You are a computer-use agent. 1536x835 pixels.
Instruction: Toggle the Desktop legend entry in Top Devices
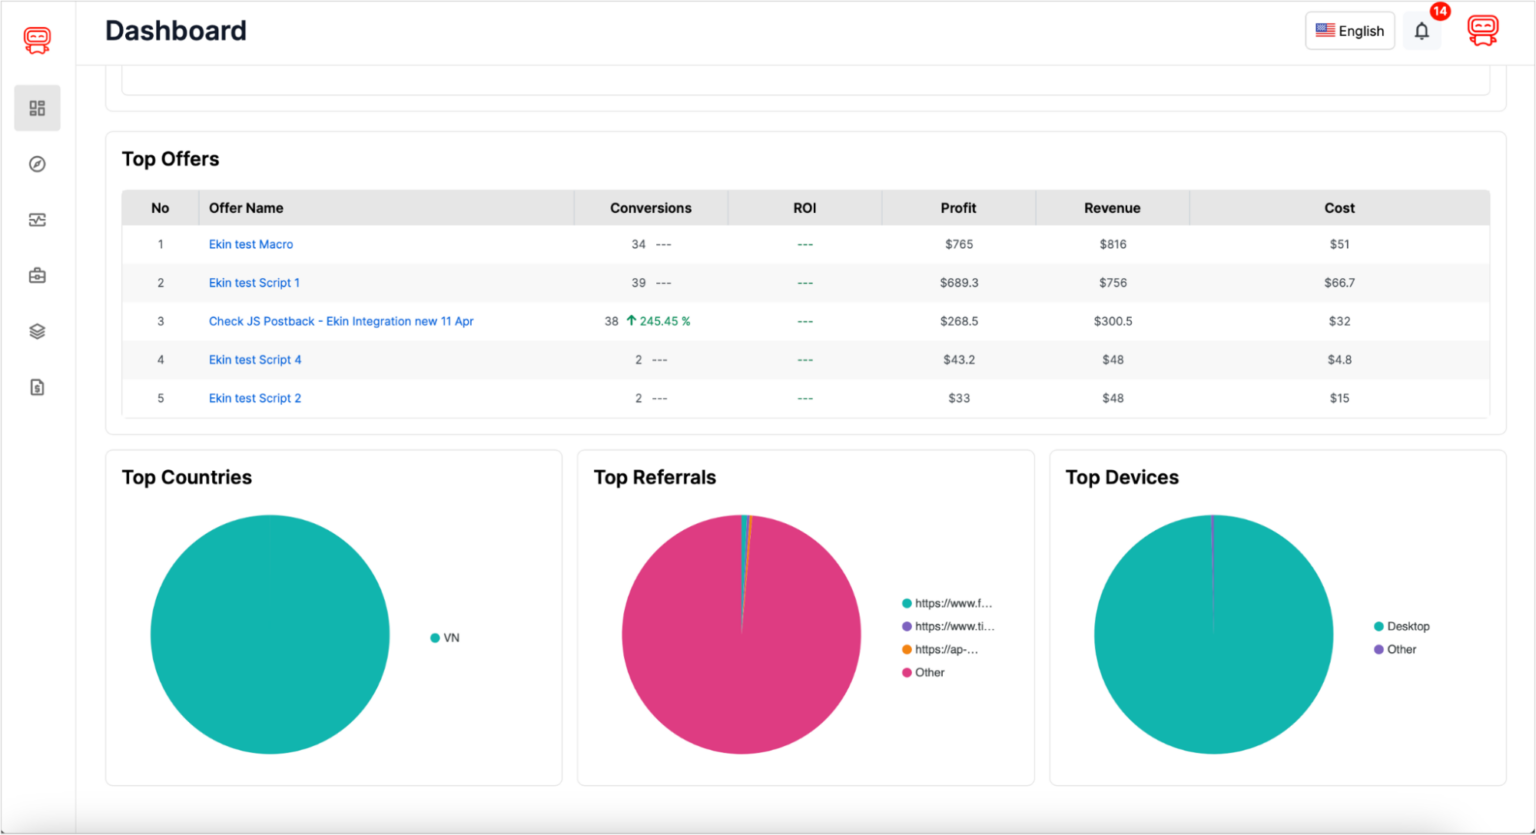click(1404, 626)
